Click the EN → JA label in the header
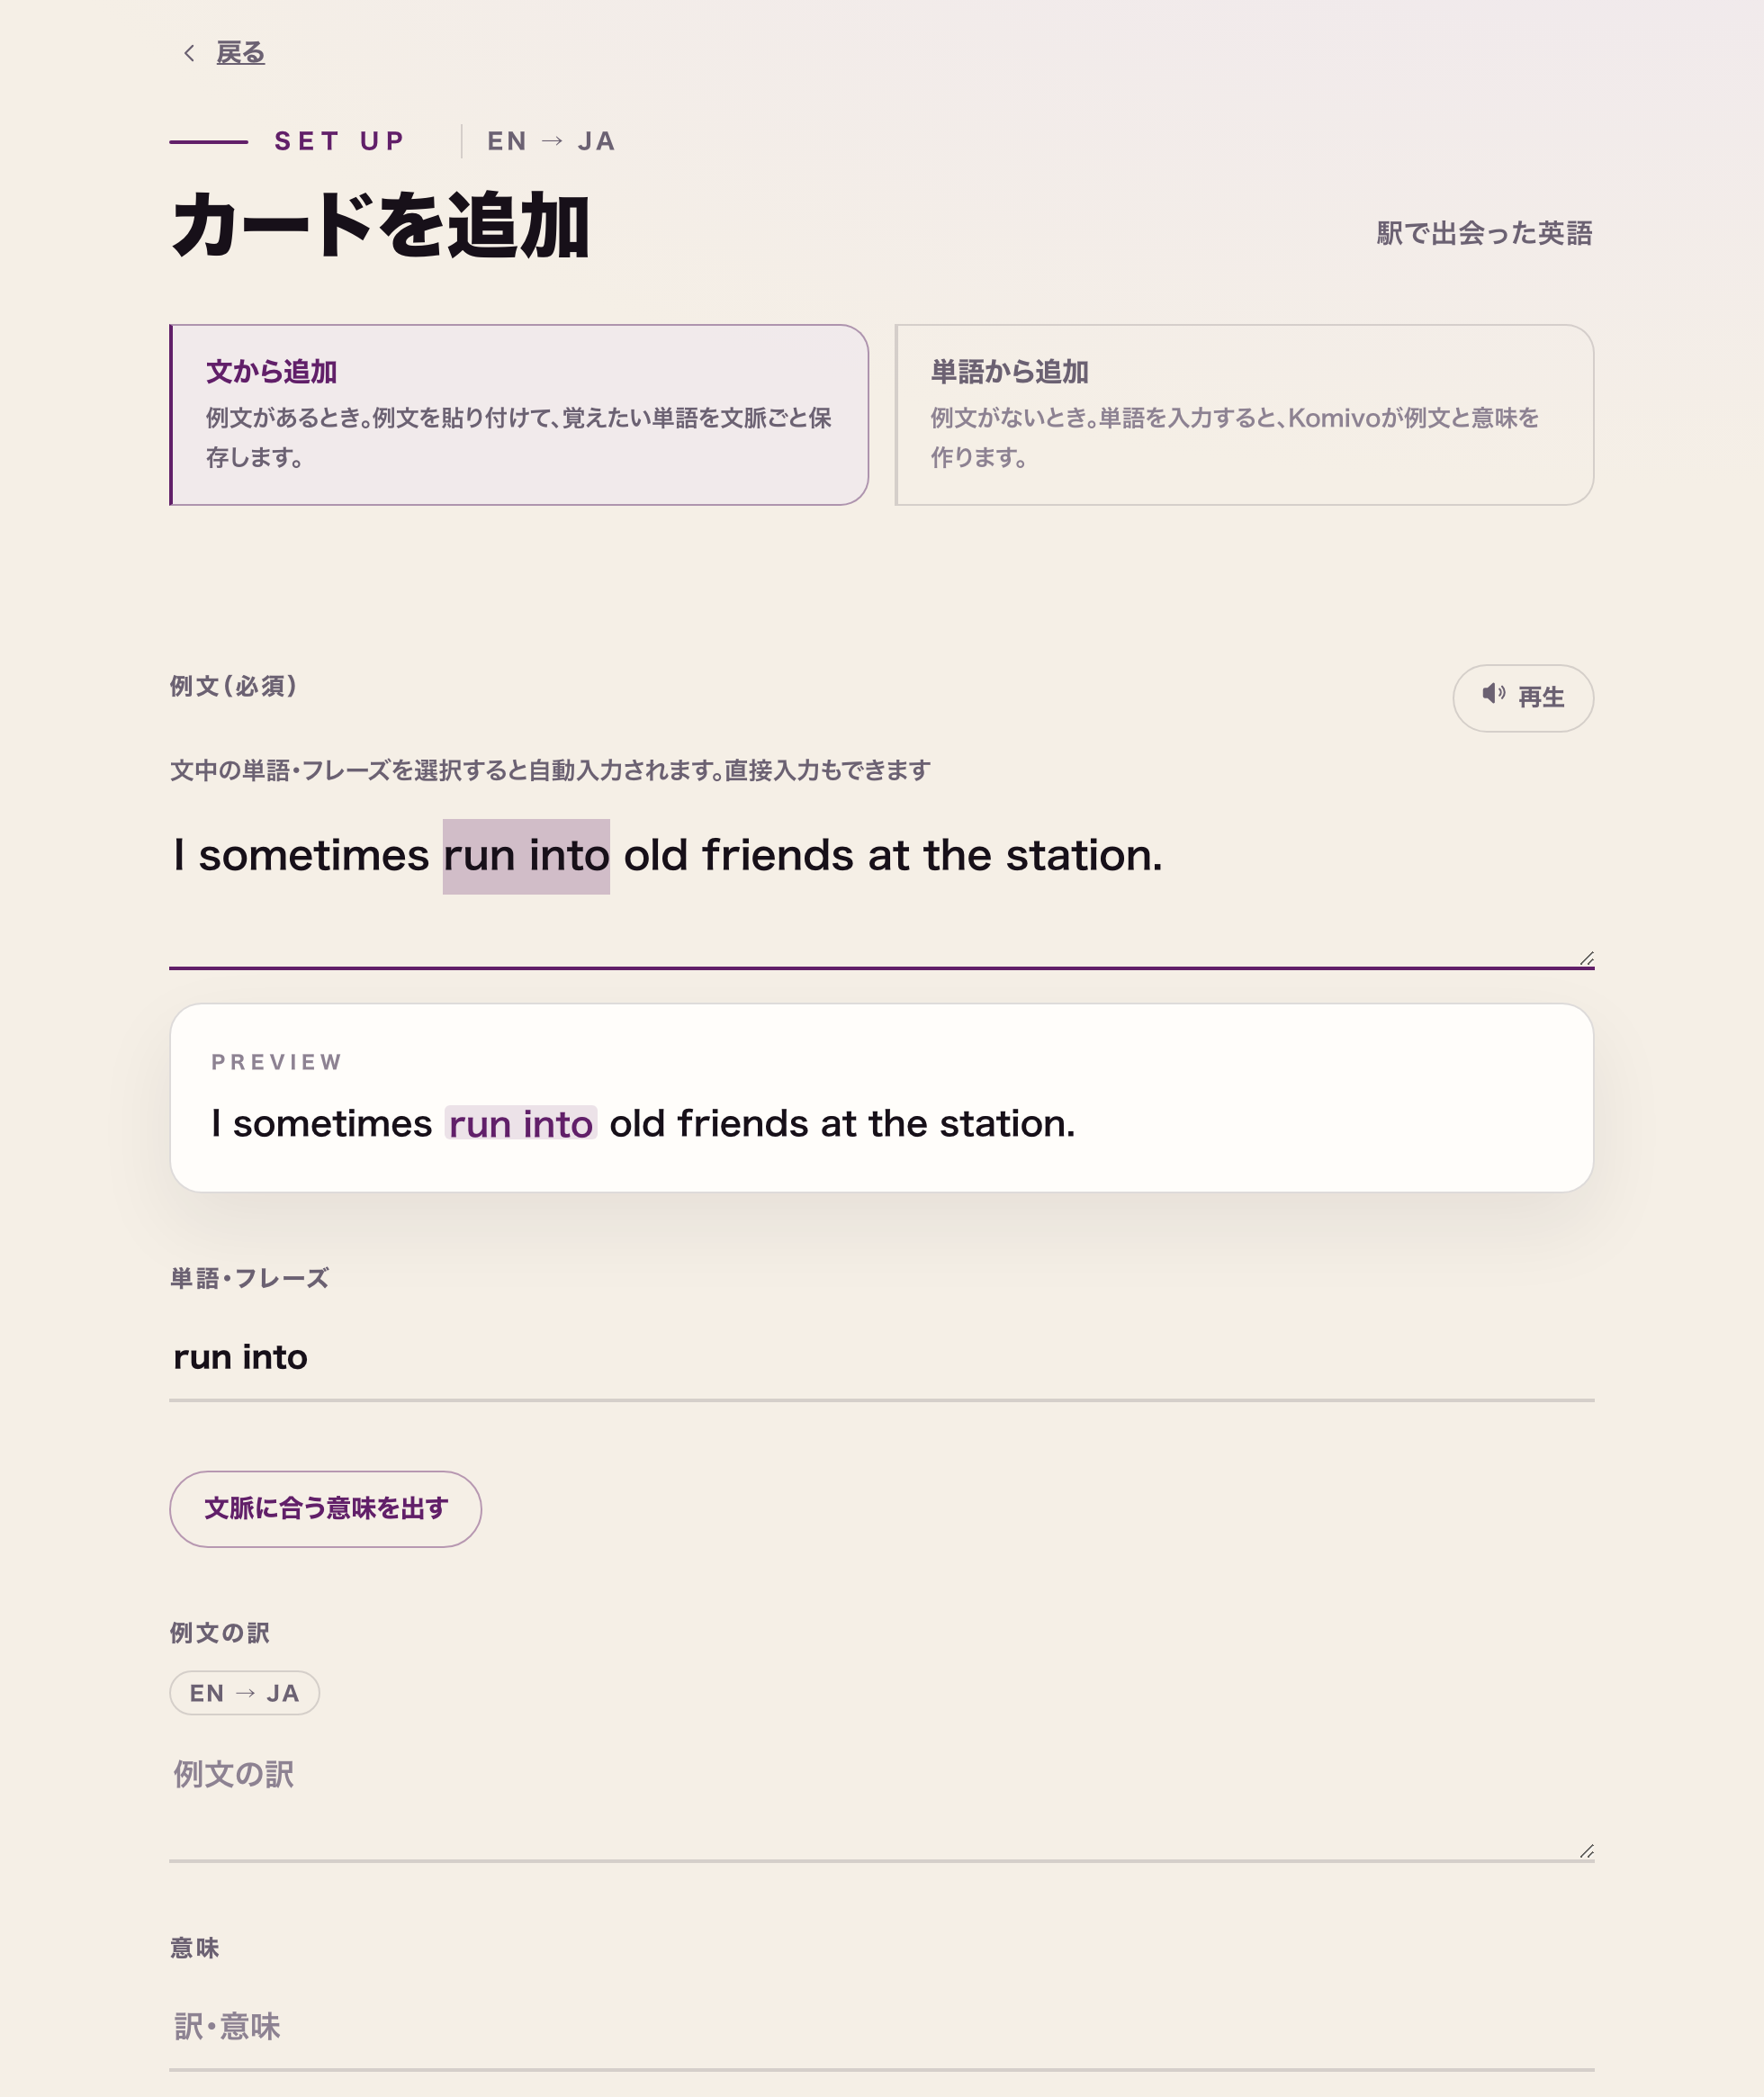 pos(551,141)
